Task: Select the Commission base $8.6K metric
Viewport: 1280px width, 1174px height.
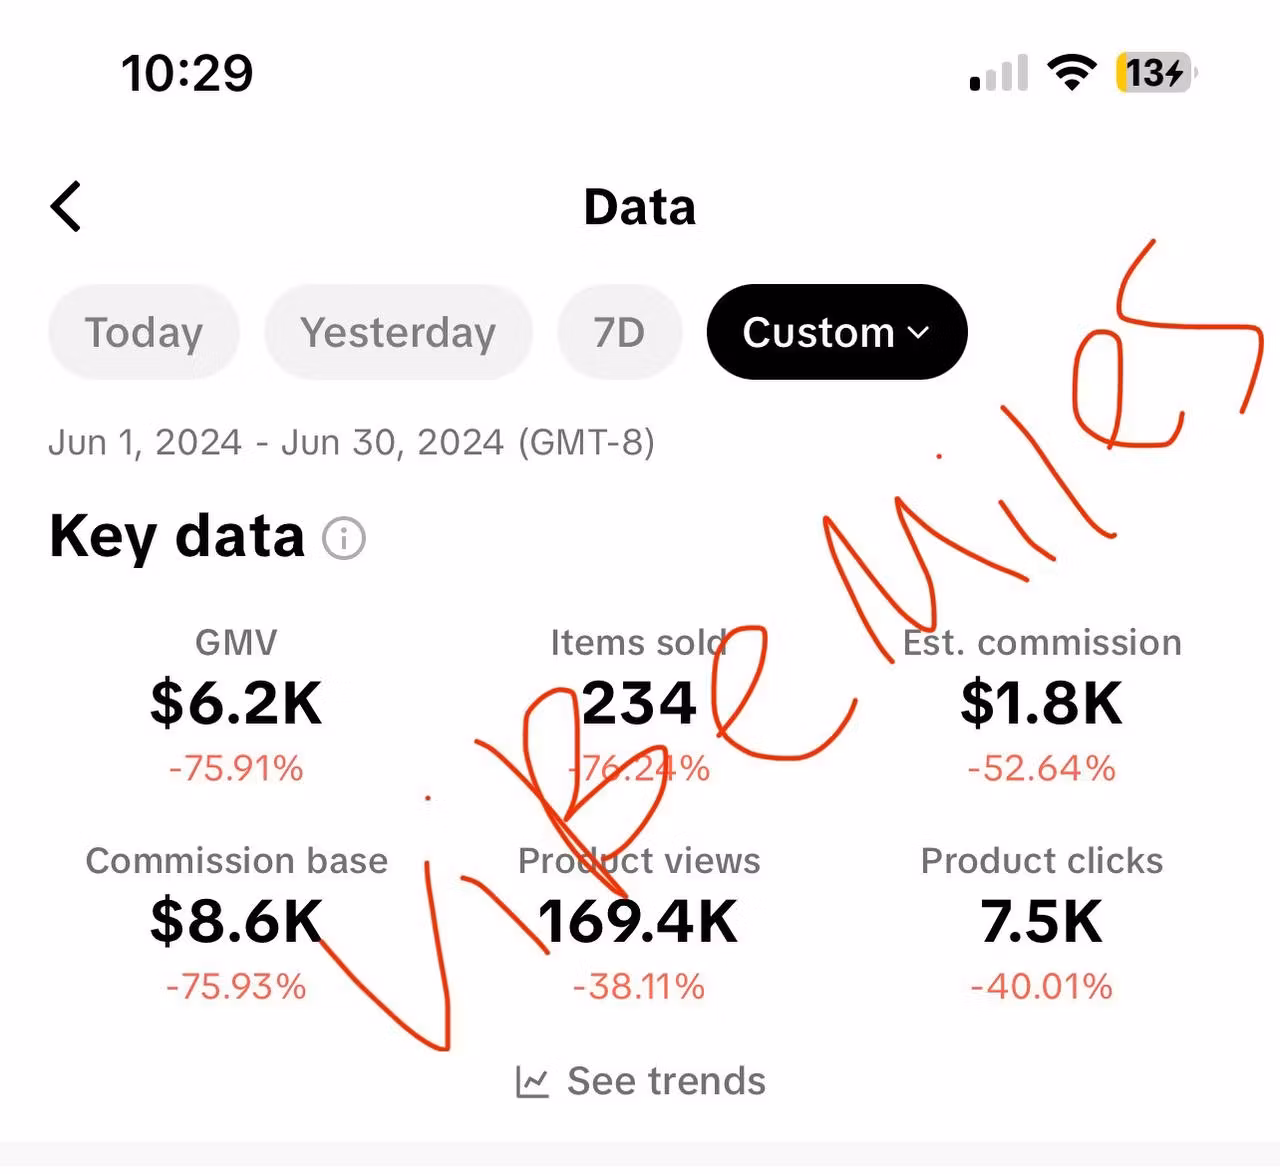Action: [x=236, y=921]
